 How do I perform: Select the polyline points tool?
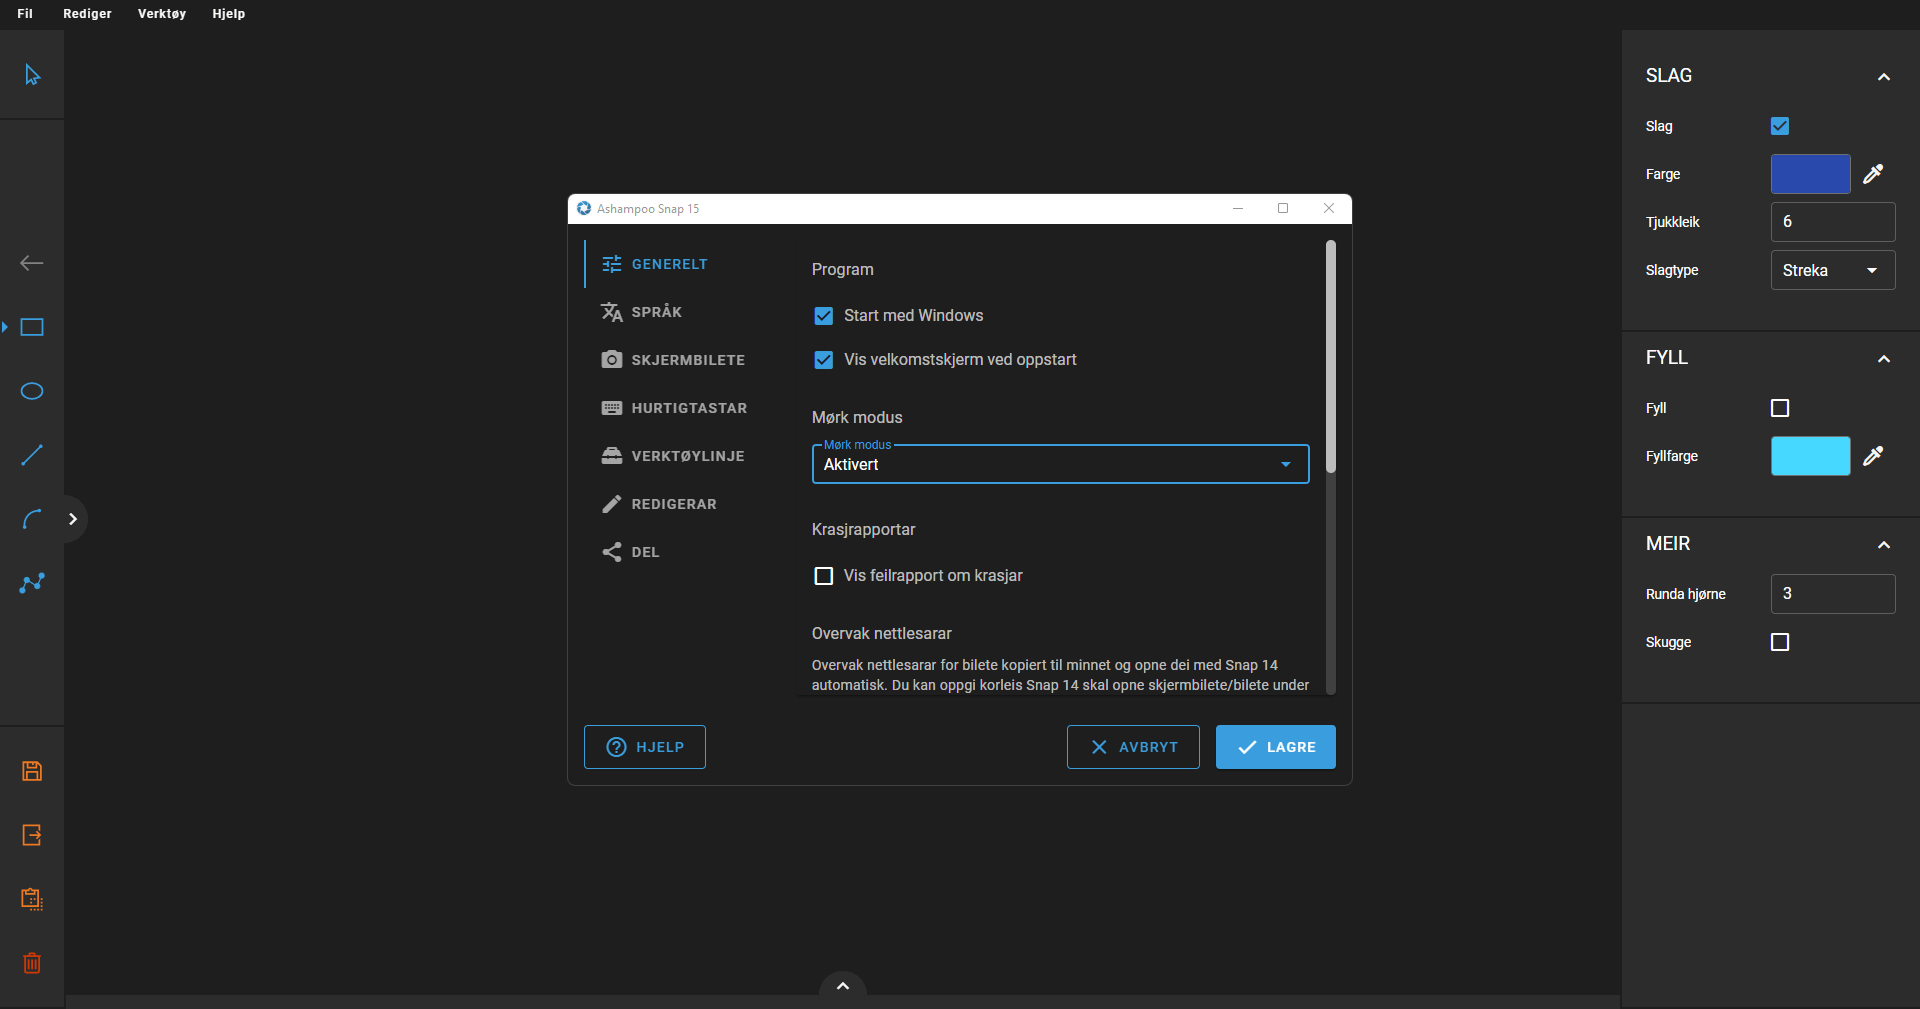[x=32, y=583]
